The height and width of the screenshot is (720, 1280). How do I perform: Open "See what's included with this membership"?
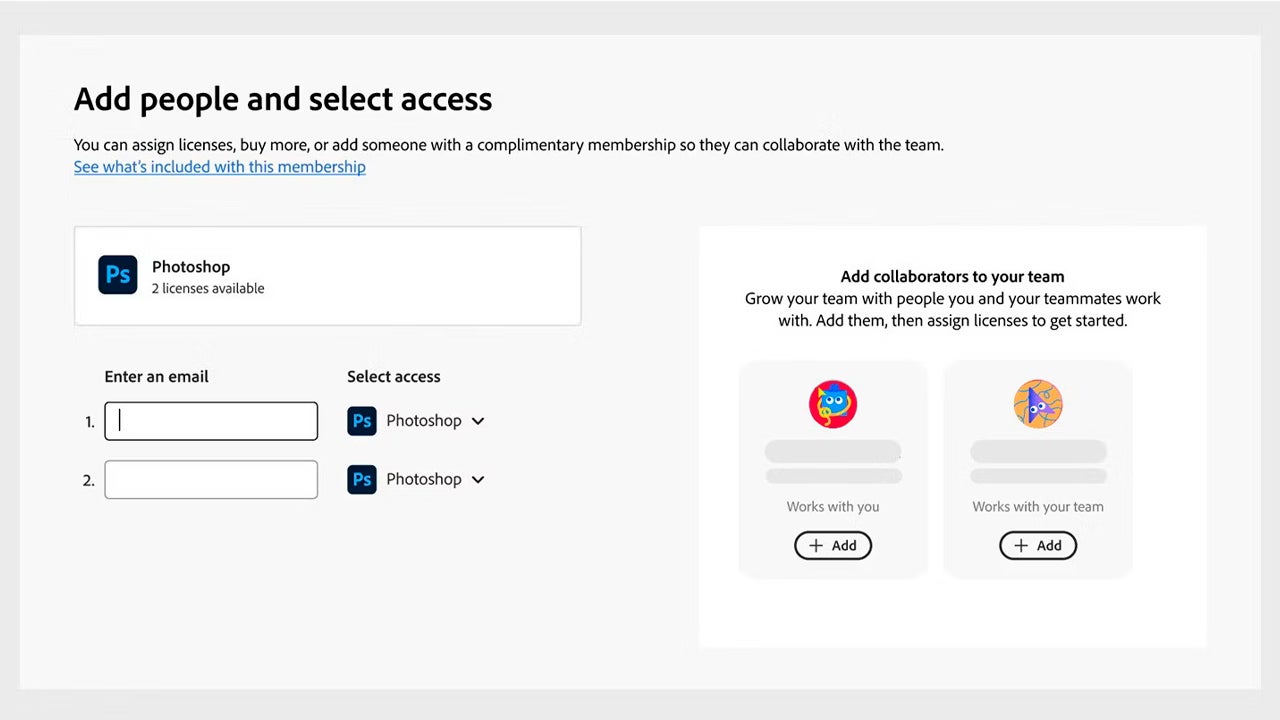pyautogui.click(x=219, y=166)
